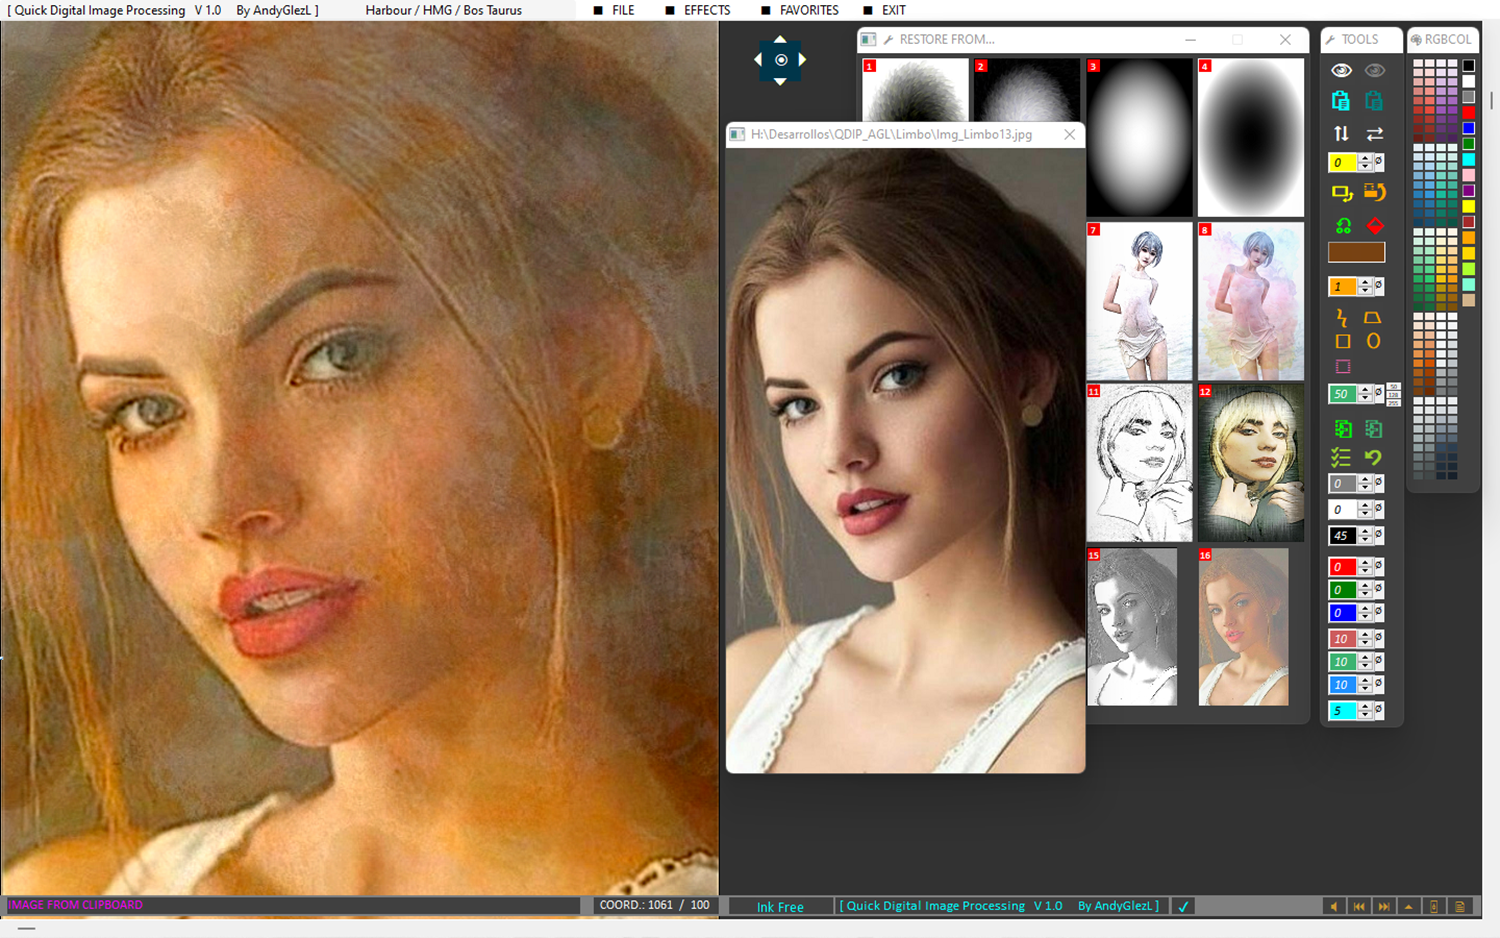Click the green checklist icon
The image size is (1500, 938).
pyautogui.click(x=1341, y=457)
